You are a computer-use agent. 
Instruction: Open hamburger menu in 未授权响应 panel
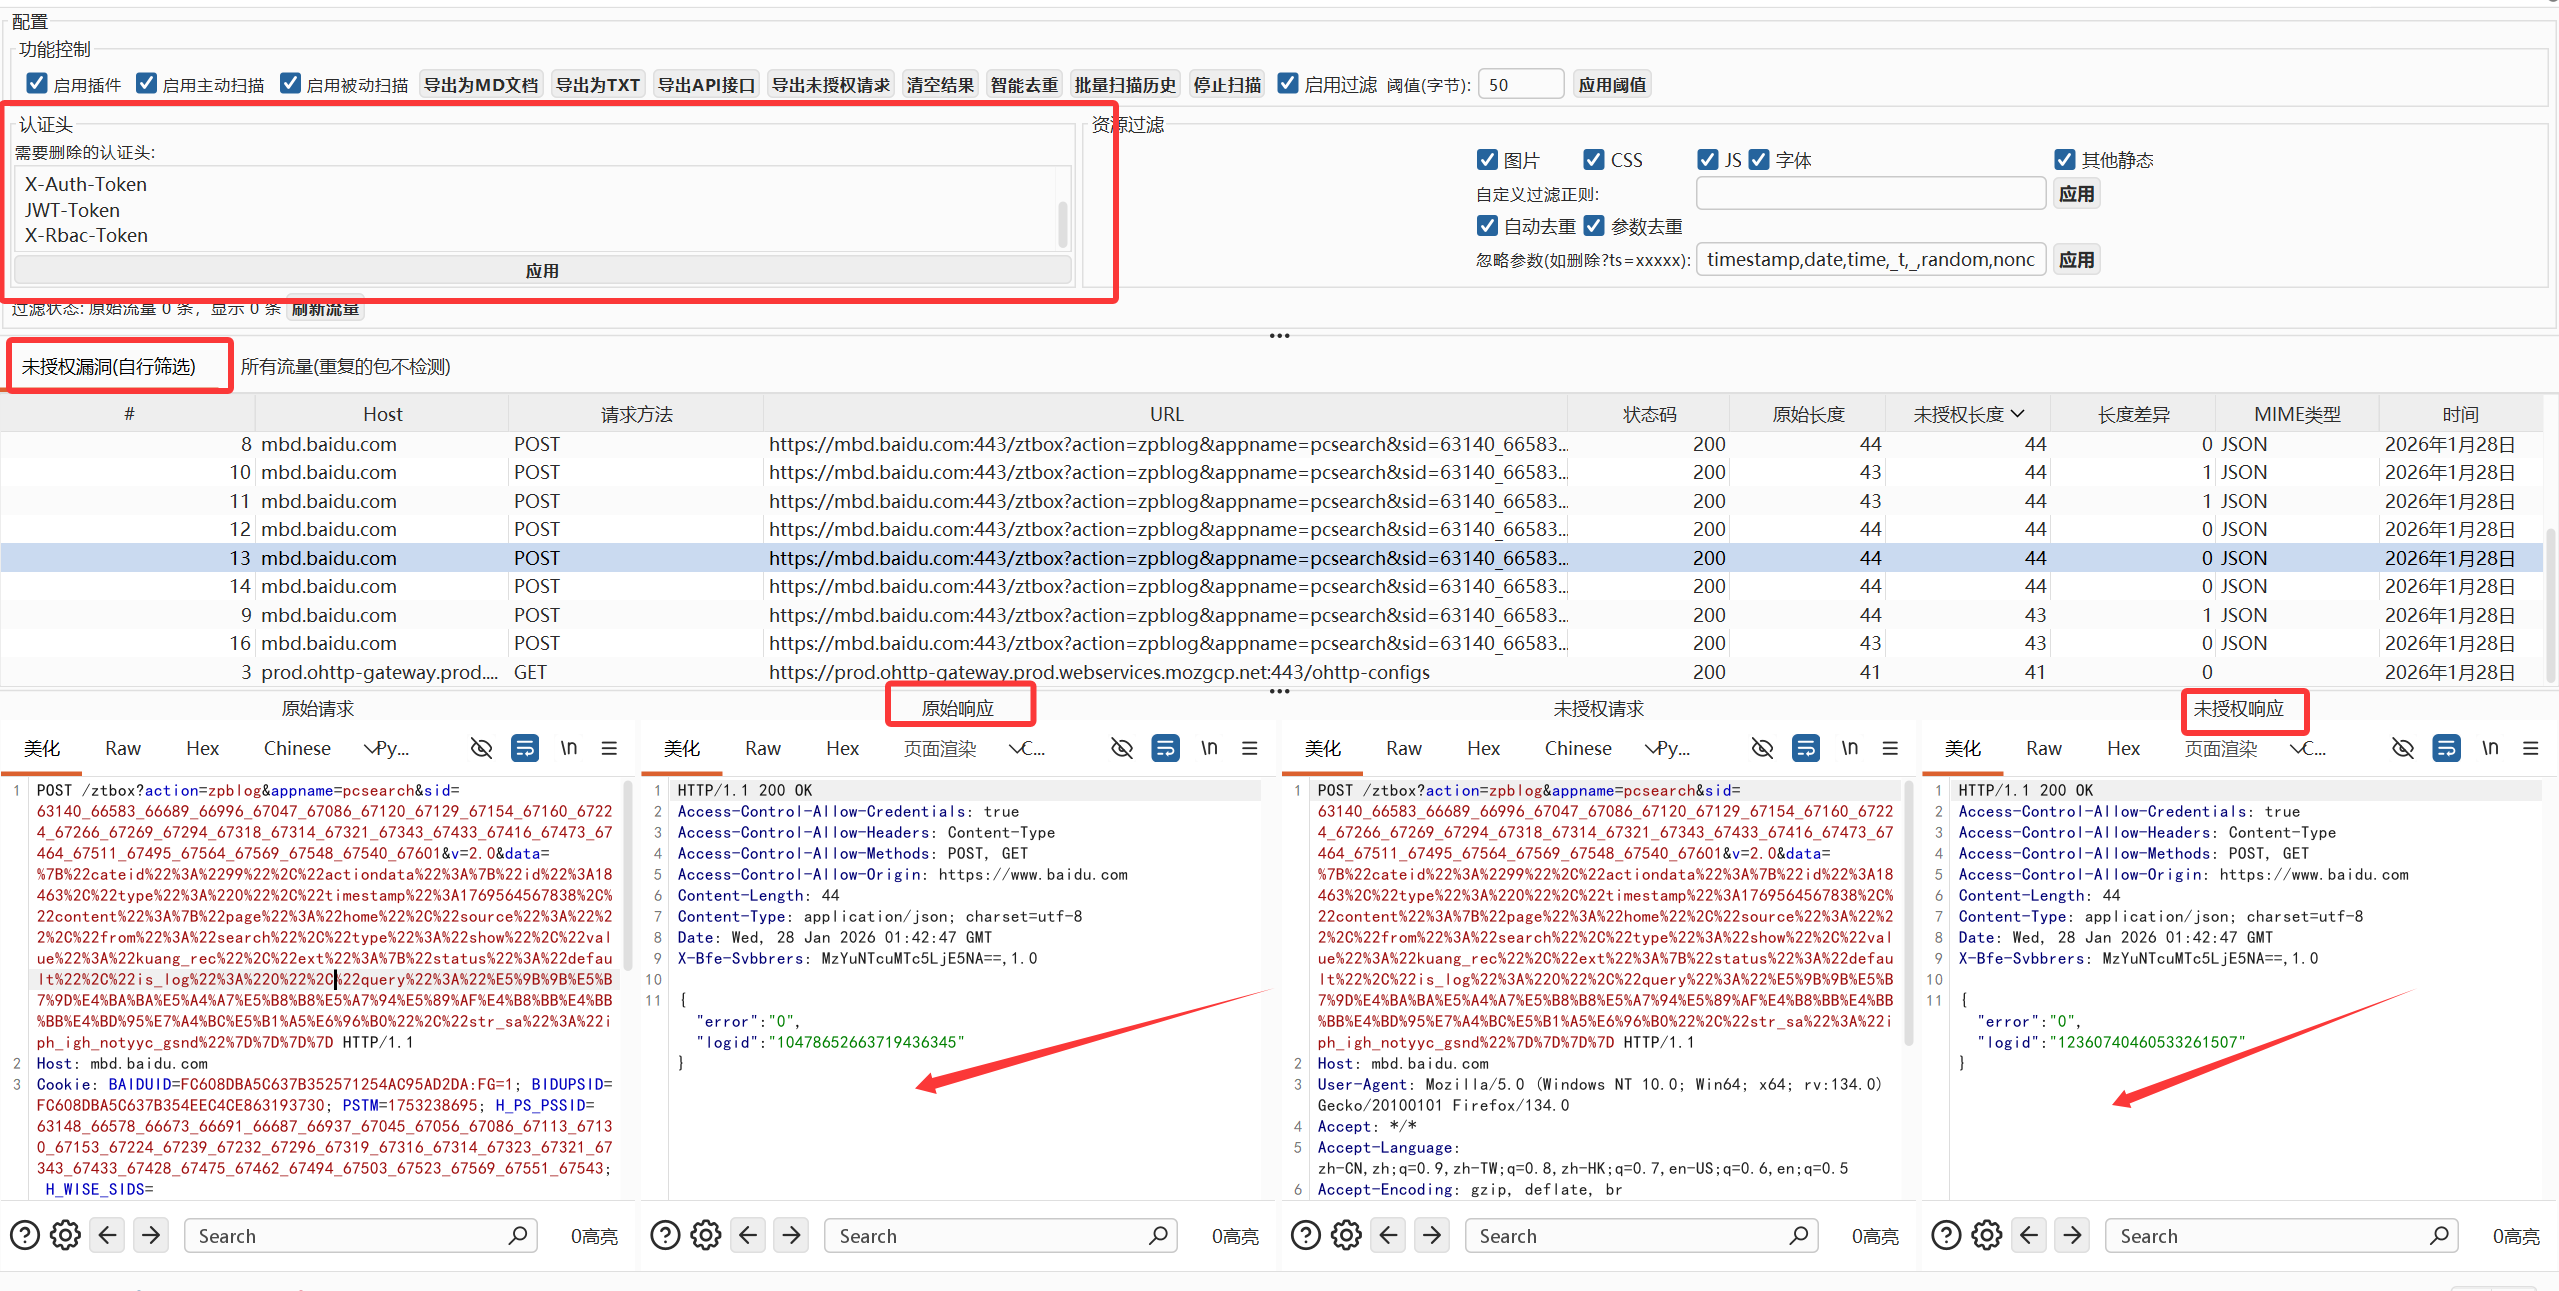click(x=2530, y=748)
